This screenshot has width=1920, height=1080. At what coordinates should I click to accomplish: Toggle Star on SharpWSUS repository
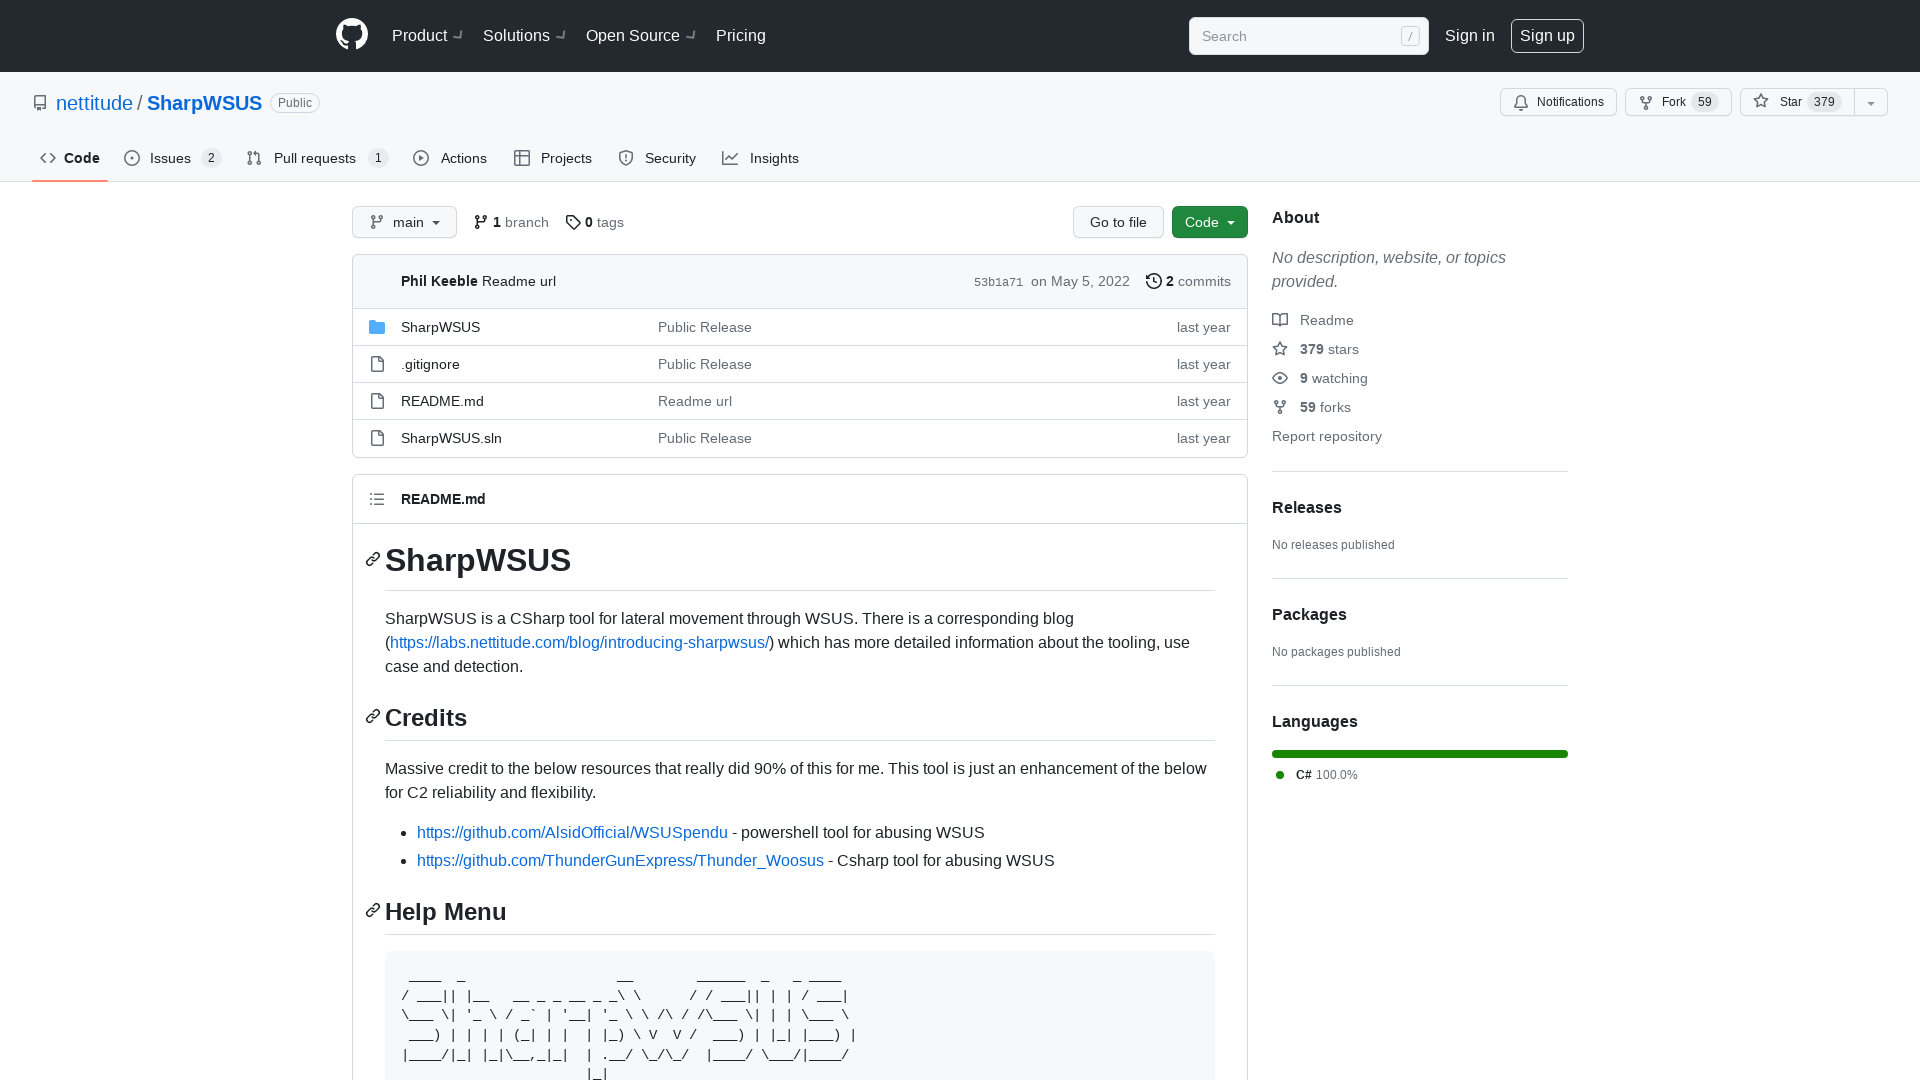[x=1796, y=102]
